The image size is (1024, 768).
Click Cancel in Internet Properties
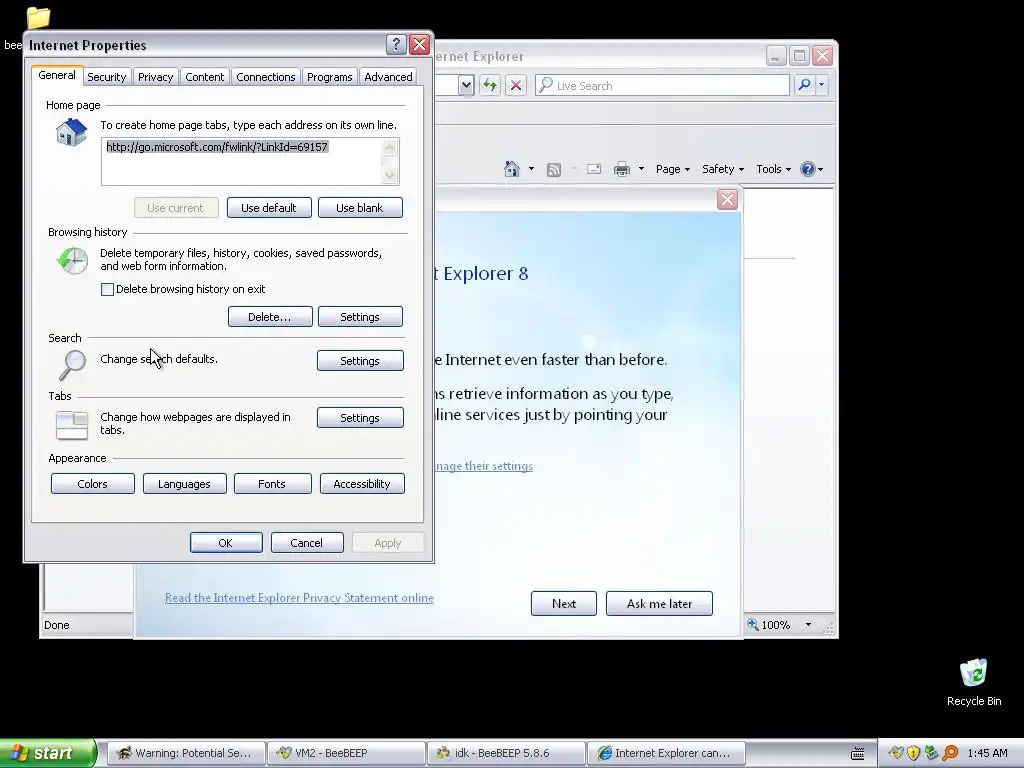(307, 543)
